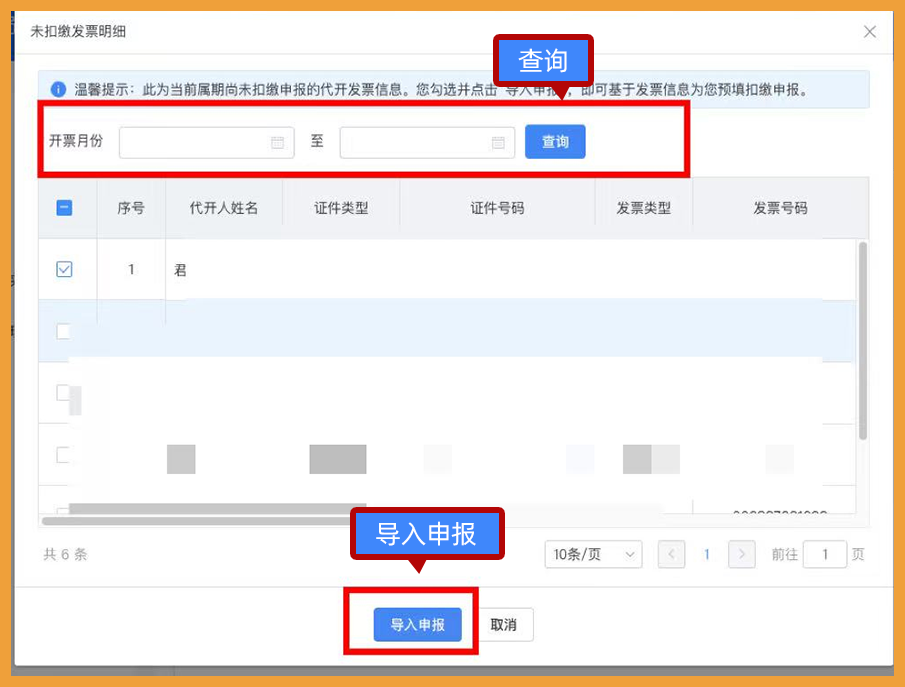Click the next page arrow in pagination
The width and height of the screenshot is (905, 687).
(741, 554)
